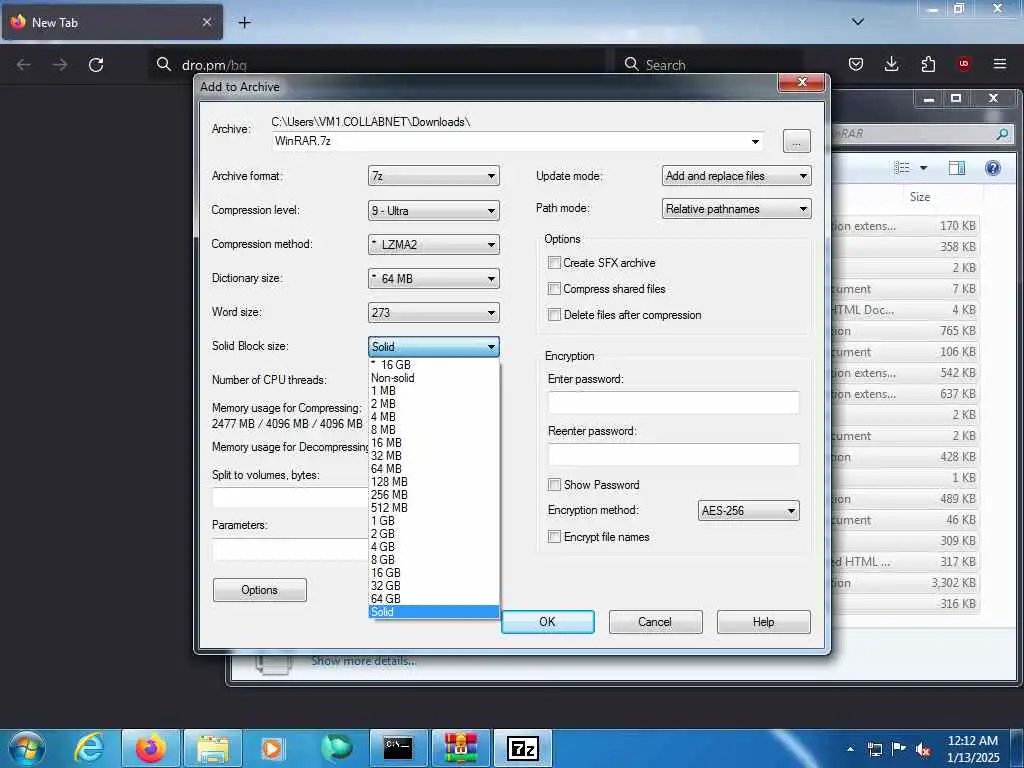The height and width of the screenshot is (768, 1024).
Task: Show hidden tray icons arrow
Action: [850, 749]
